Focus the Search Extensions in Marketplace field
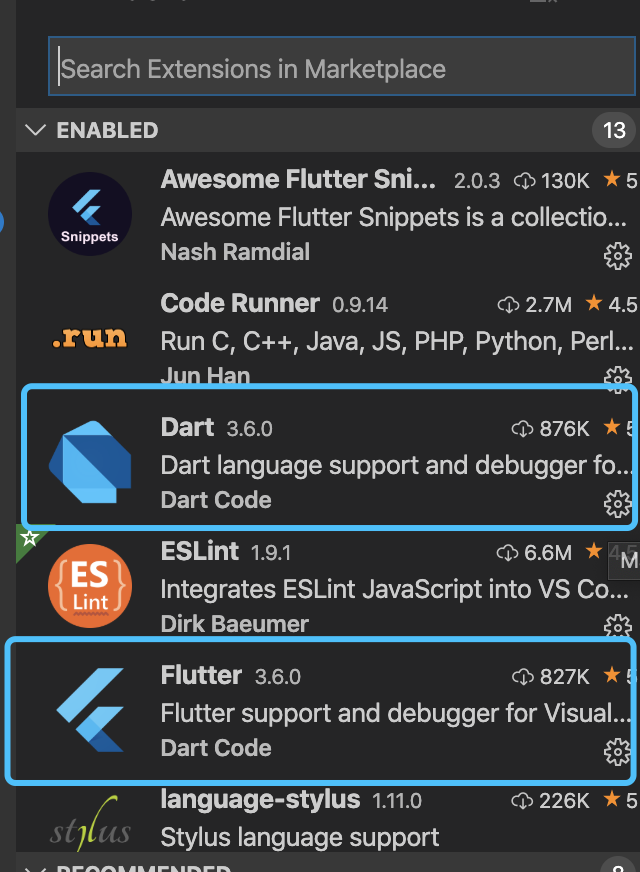The width and height of the screenshot is (640, 872). point(342,66)
